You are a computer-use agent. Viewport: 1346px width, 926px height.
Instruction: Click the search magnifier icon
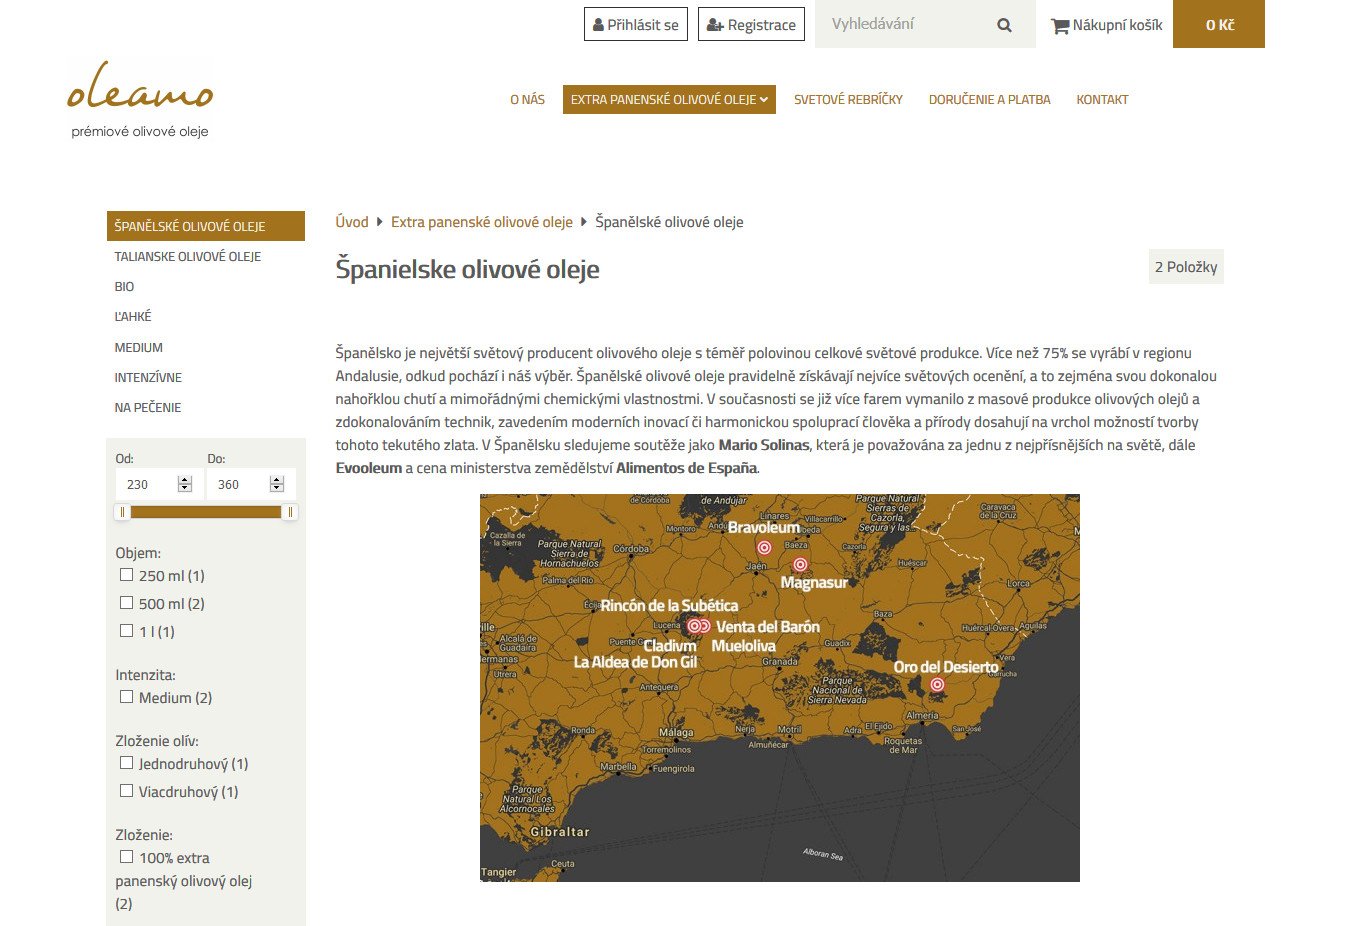coord(1004,25)
